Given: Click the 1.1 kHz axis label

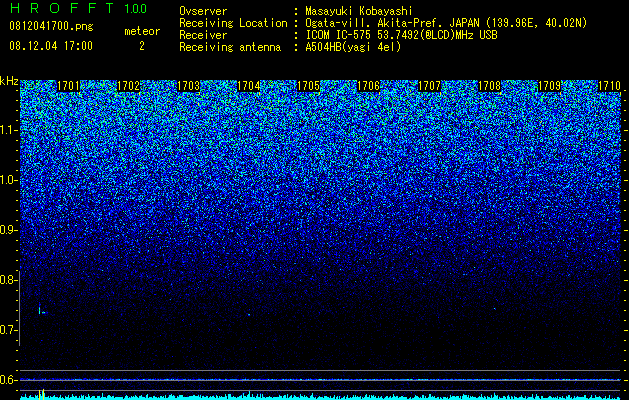Looking at the screenshot, I should (x=8, y=130).
